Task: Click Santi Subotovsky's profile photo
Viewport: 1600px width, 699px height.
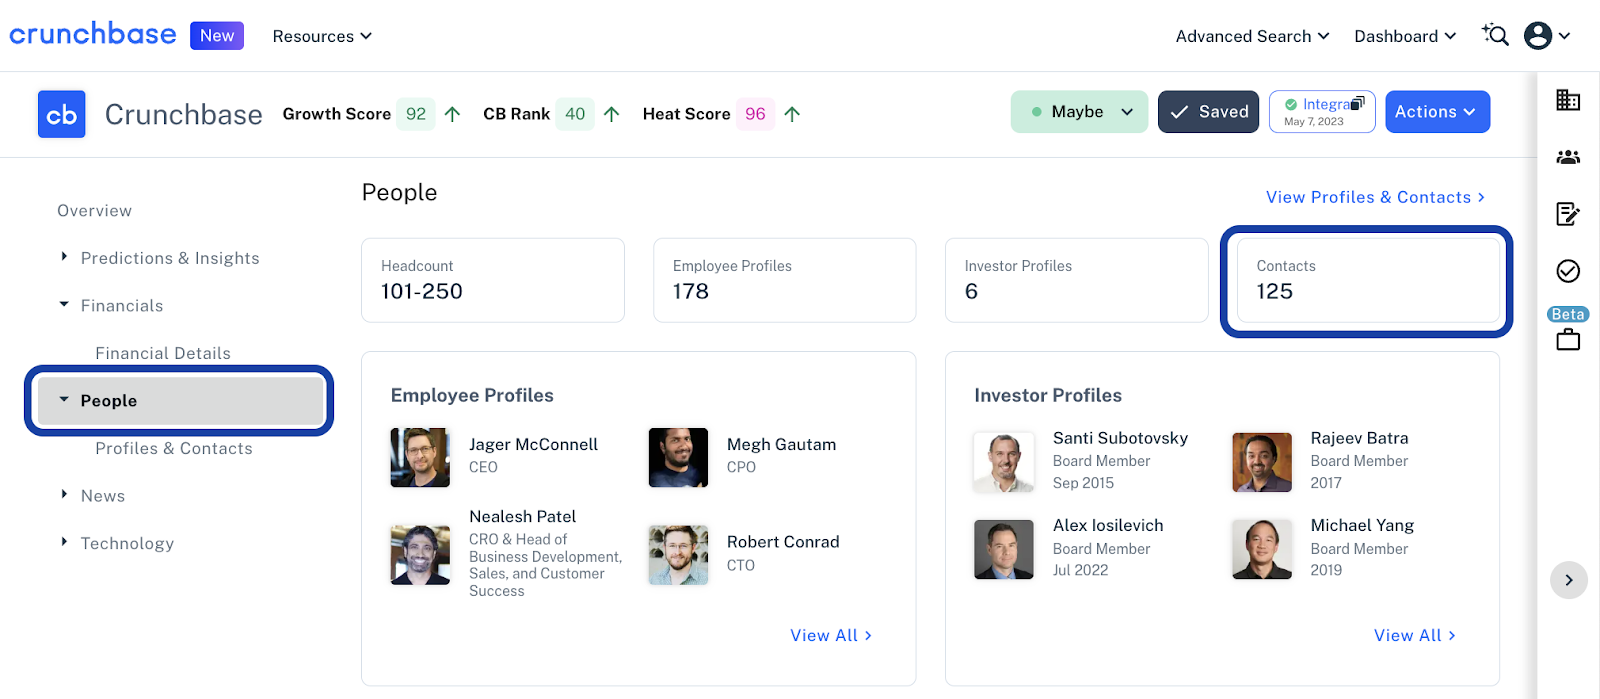Action: 1004,462
